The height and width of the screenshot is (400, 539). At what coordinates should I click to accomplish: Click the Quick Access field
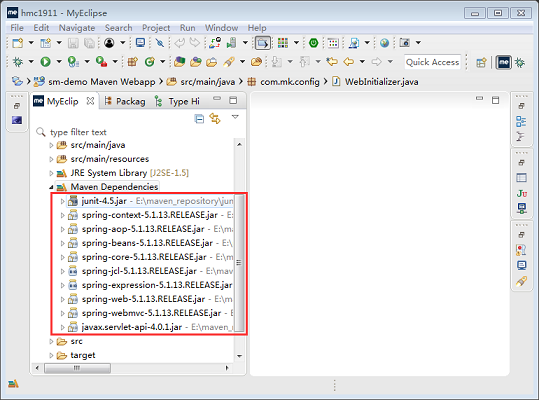coord(432,62)
